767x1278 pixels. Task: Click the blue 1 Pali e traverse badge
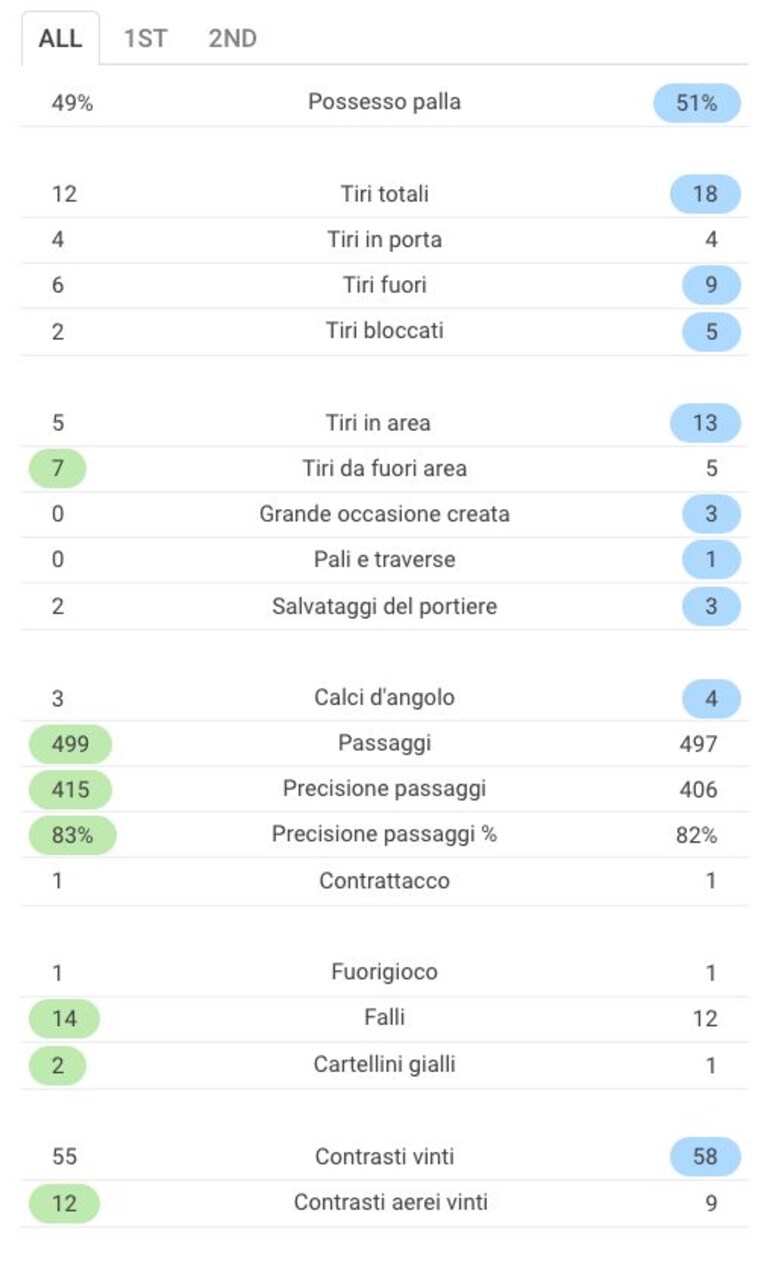[711, 560]
